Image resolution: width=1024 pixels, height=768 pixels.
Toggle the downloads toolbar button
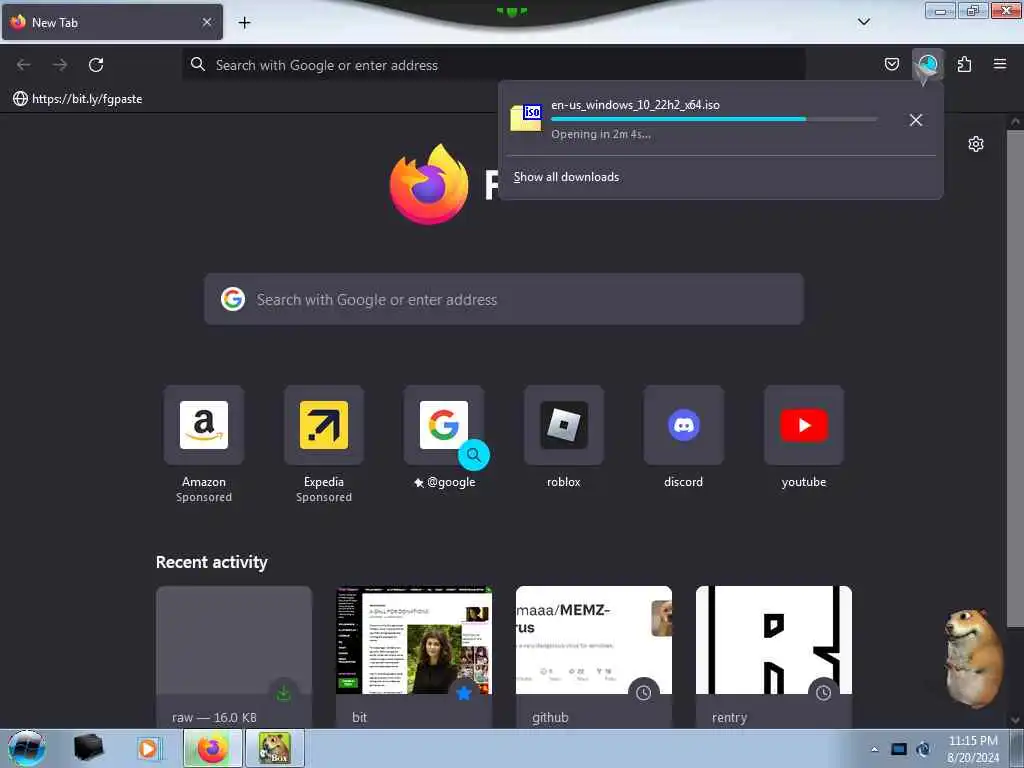pos(927,65)
